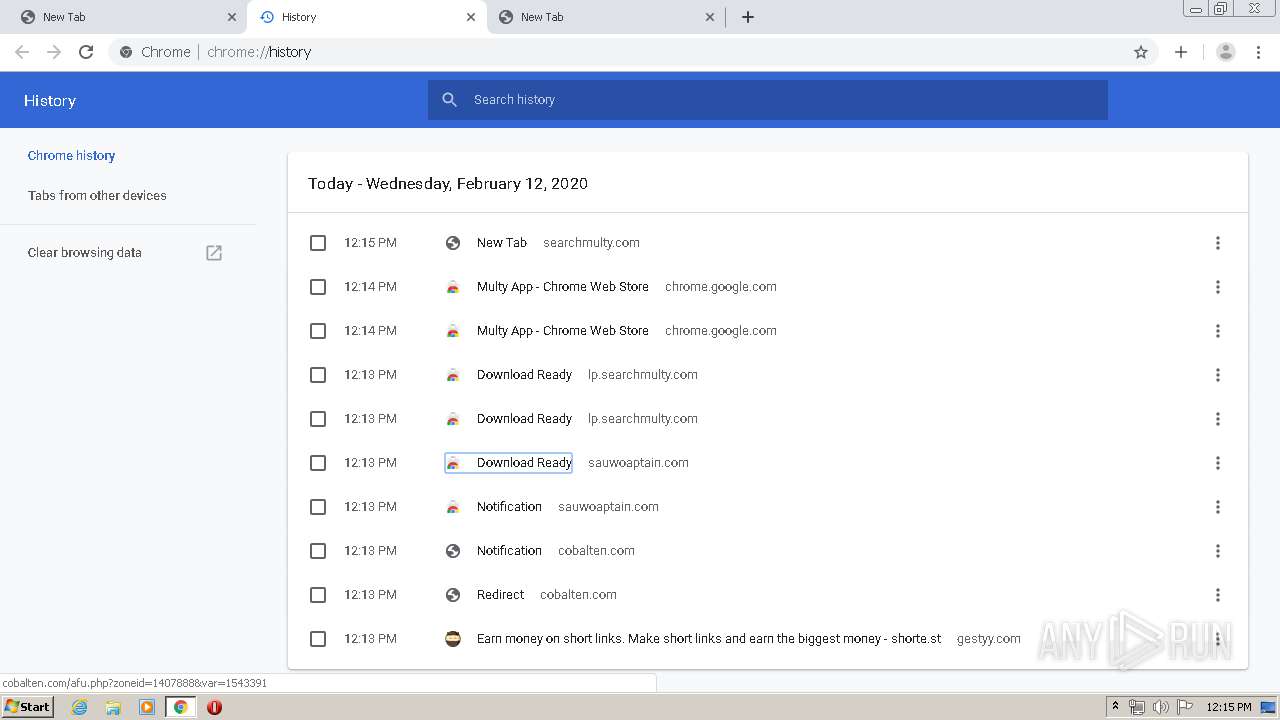The image size is (1280, 720).
Task: Click the volume icon in system tray
Action: (1160, 707)
